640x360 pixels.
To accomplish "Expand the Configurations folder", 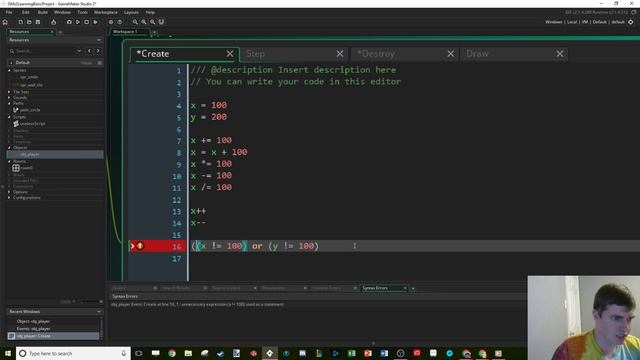I will click(9, 198).
